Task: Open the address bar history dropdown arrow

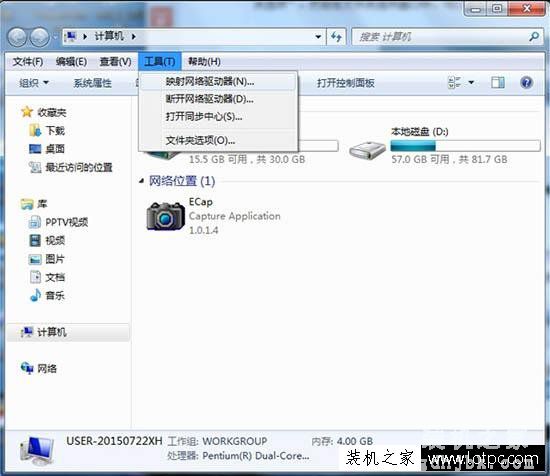Action: (318, 36)
